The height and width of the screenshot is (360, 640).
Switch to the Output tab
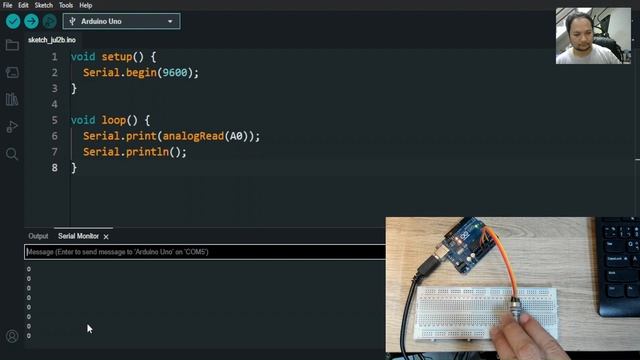tap(38, 236)
